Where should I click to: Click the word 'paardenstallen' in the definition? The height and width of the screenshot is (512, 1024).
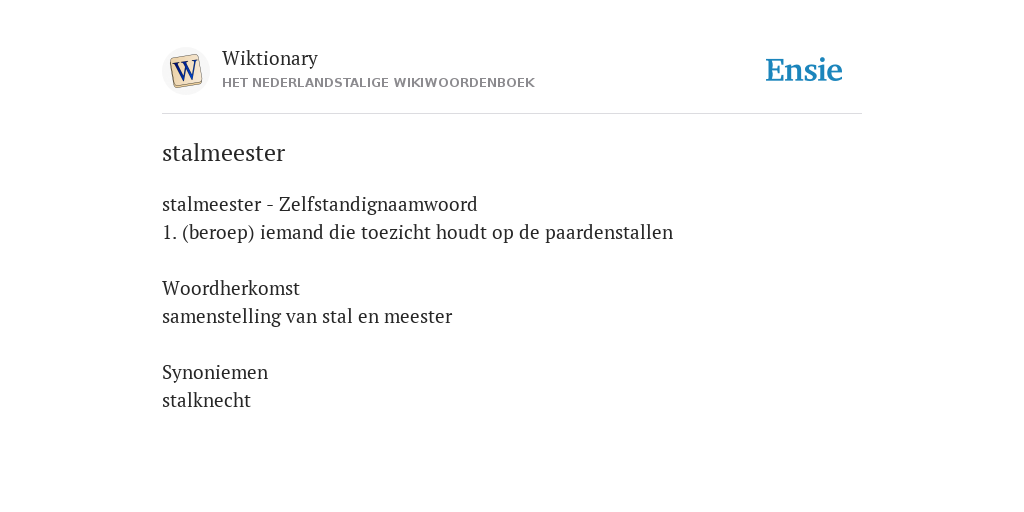609,232
